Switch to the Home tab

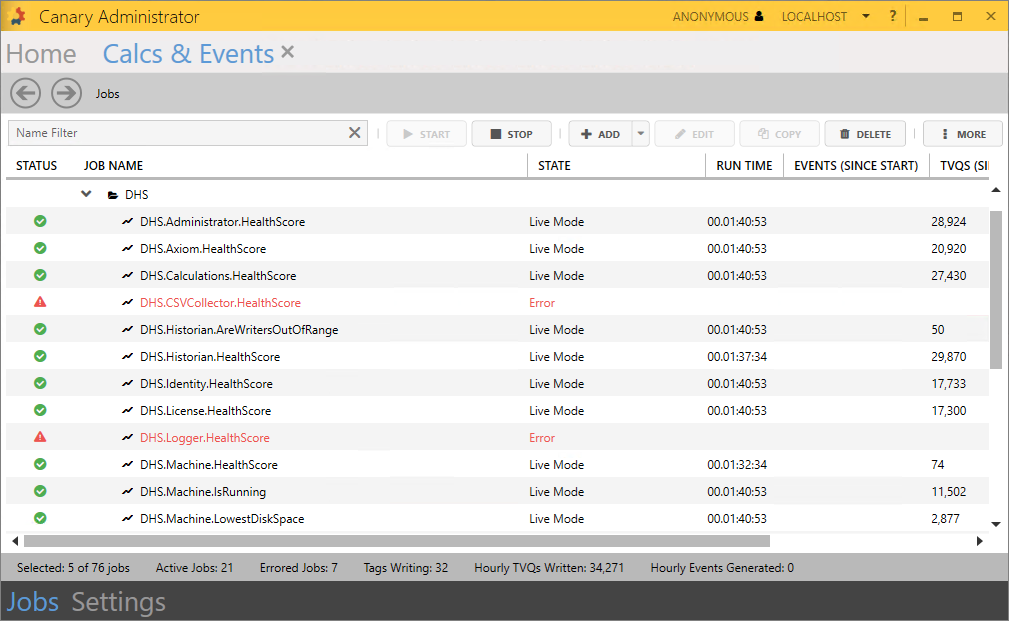tap(41, 54)
